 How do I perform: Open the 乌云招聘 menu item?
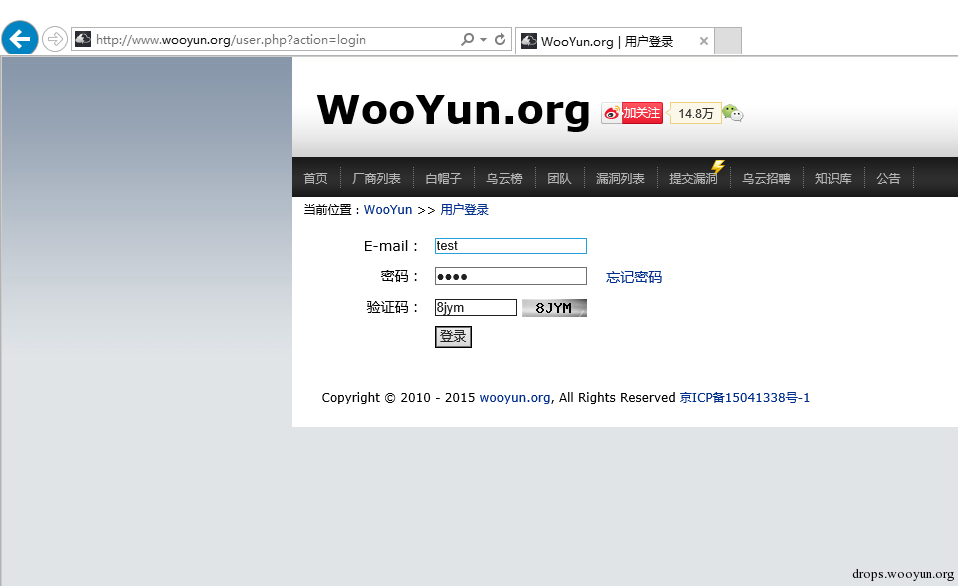(x=766, y=178)
